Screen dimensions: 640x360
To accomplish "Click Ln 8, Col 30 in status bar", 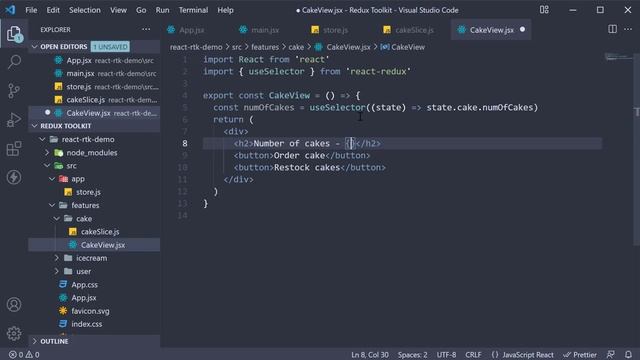I will [x=370, y=355].
